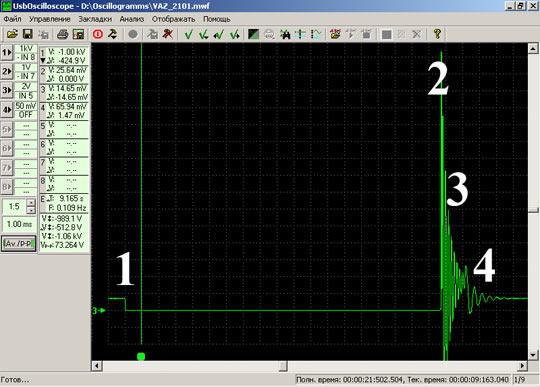Save the oscillogram using the floppy disk icon
This screenshot has width=540, height=387.
(28, 34)
